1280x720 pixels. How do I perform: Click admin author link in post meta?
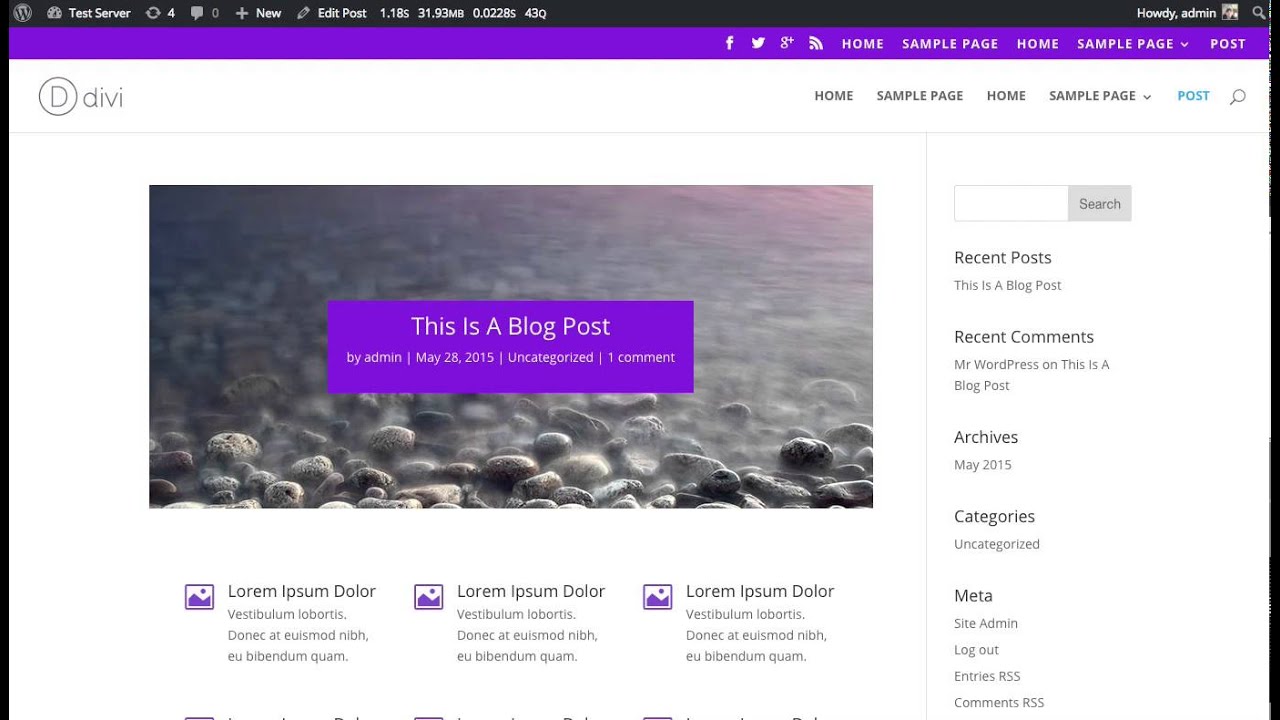pyautogui.click(x=383, y=357)
